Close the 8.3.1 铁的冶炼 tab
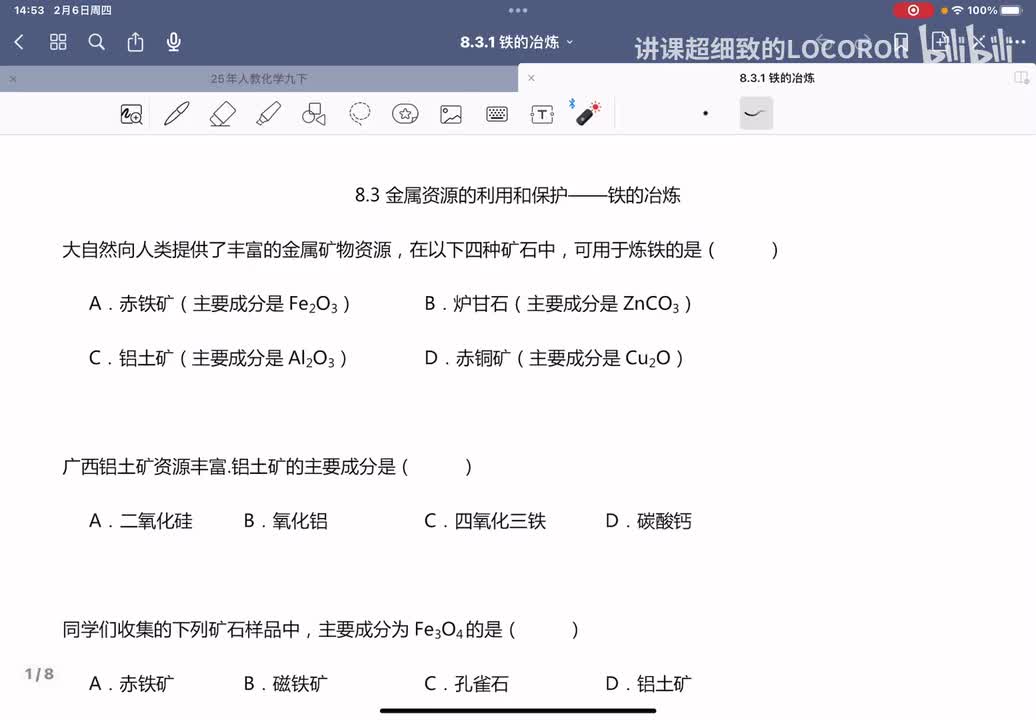The height and width of the screenshot is (720, 1036). [531, 78]
